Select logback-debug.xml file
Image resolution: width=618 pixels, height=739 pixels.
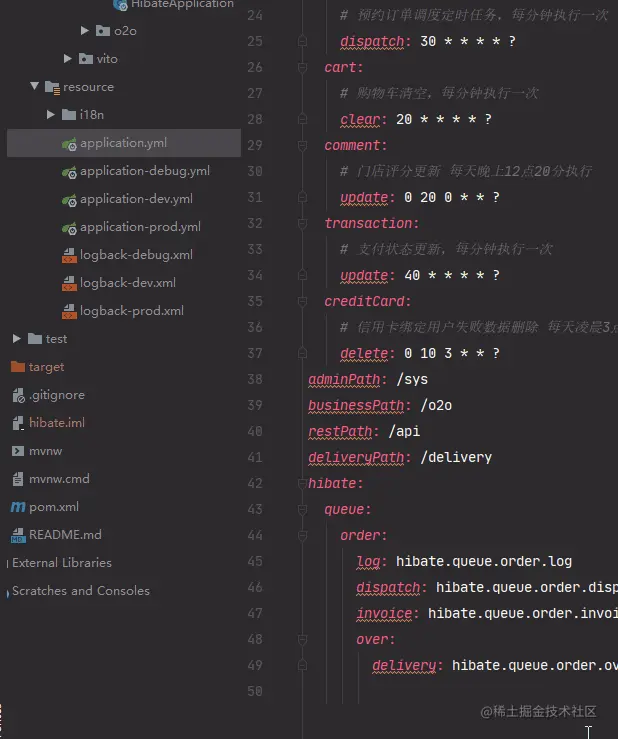pyautogui.click(x=136, y=255)
